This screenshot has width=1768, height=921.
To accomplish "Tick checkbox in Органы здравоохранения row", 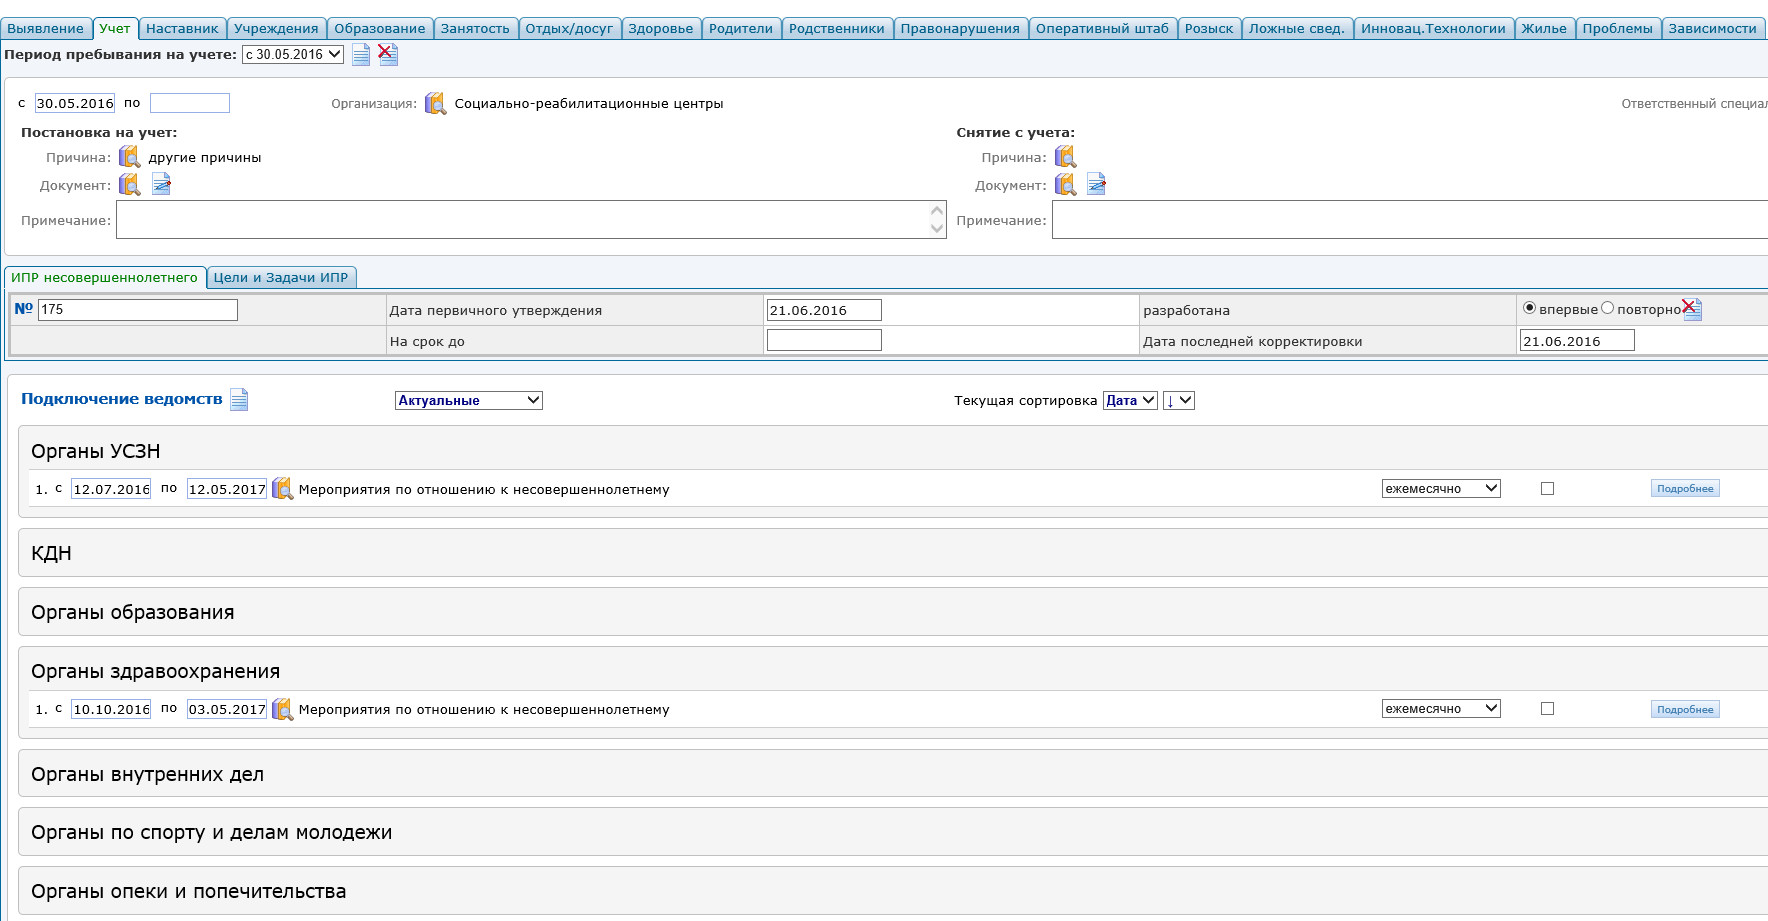I will pyautogui.click(x=1547, y=709).
